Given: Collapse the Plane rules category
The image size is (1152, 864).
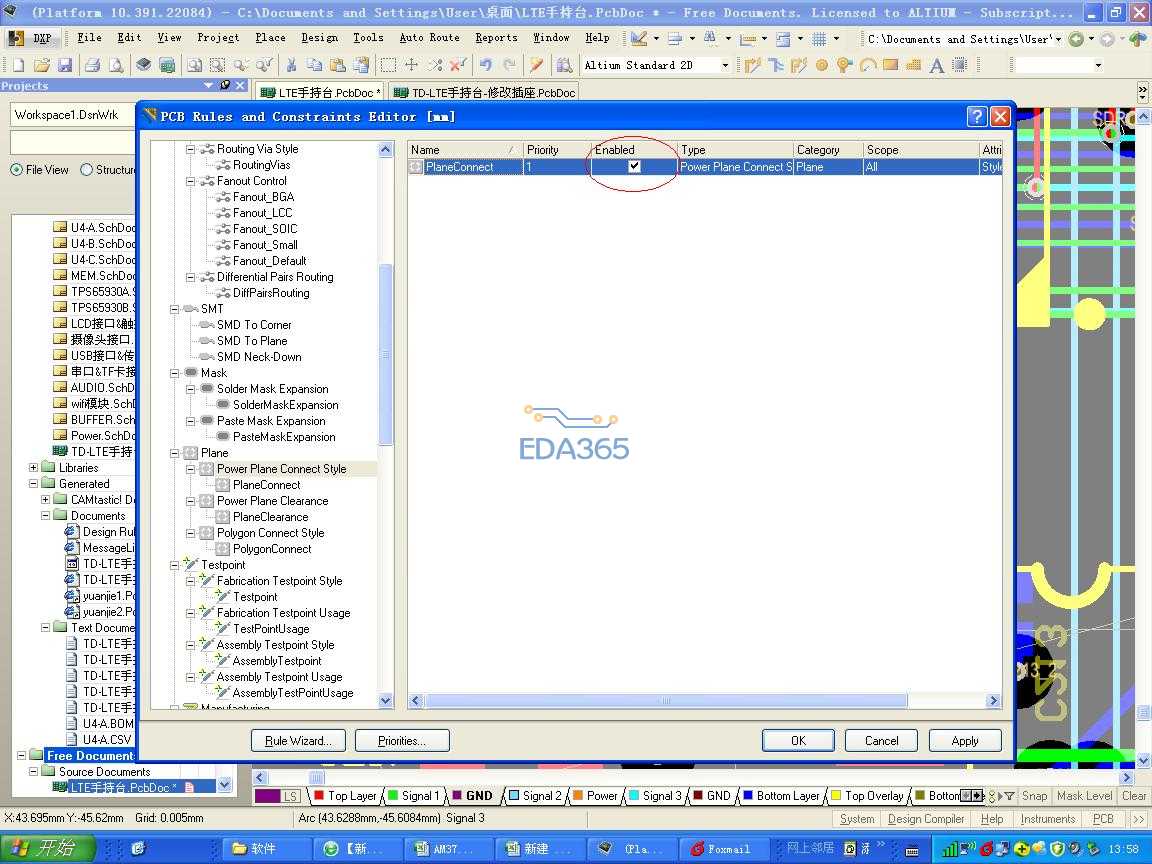Looking at the screenshot, I should pyautogui.click(x=175, y=453).
